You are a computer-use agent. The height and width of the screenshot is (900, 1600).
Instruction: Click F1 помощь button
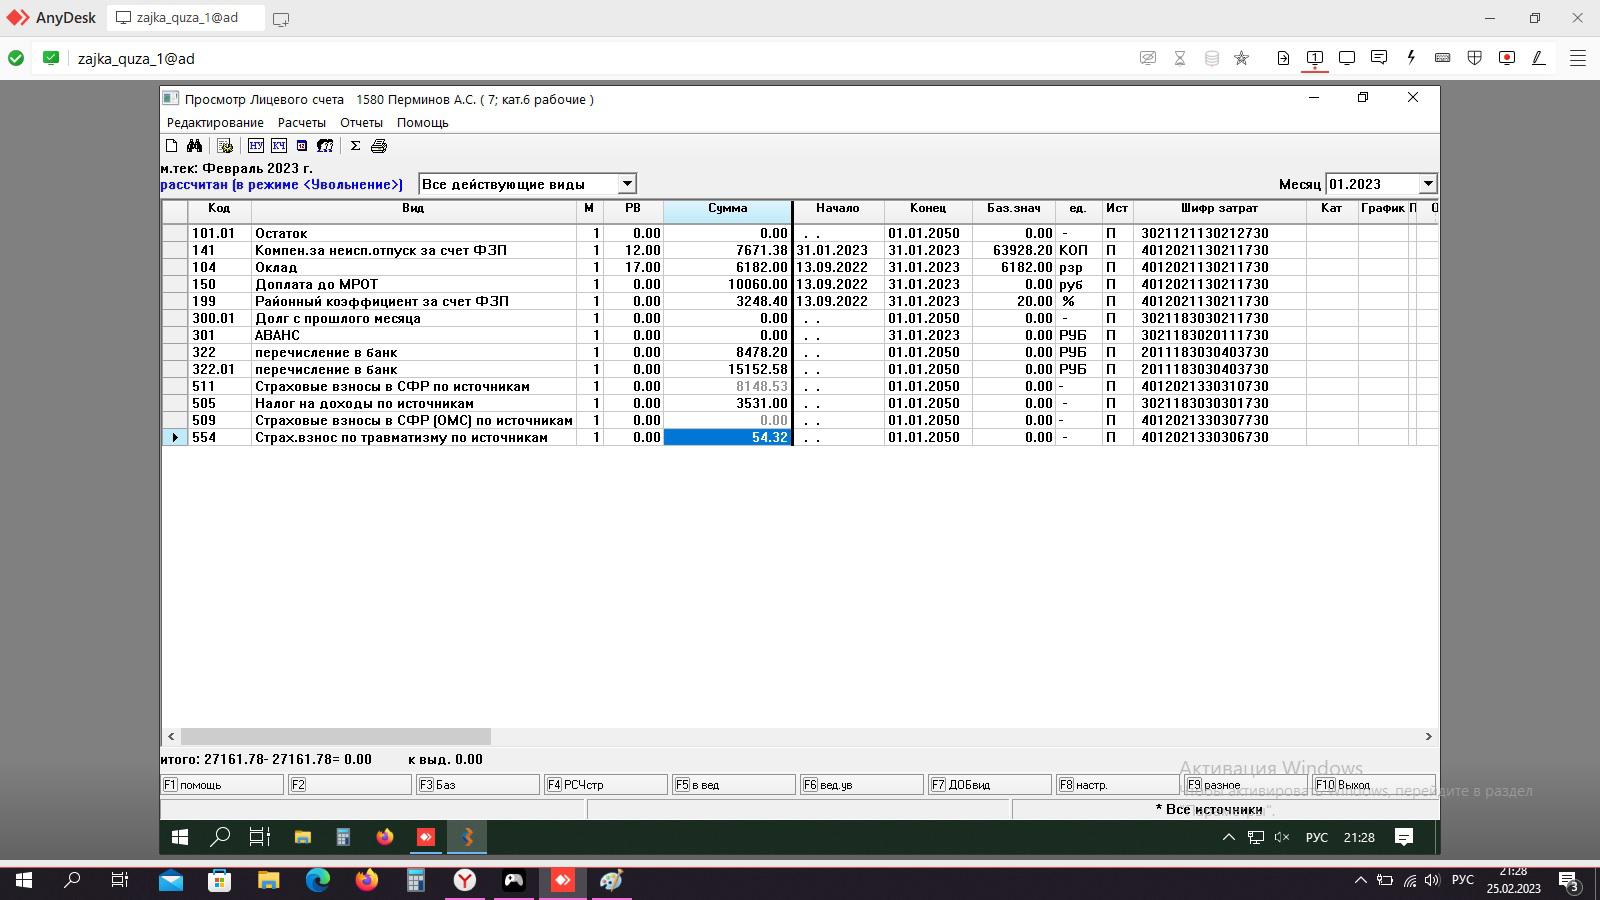(222, 785)
